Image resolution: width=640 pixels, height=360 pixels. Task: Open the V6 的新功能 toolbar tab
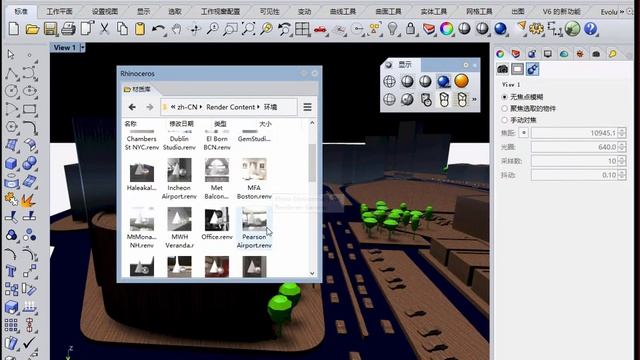coord(562,11)
